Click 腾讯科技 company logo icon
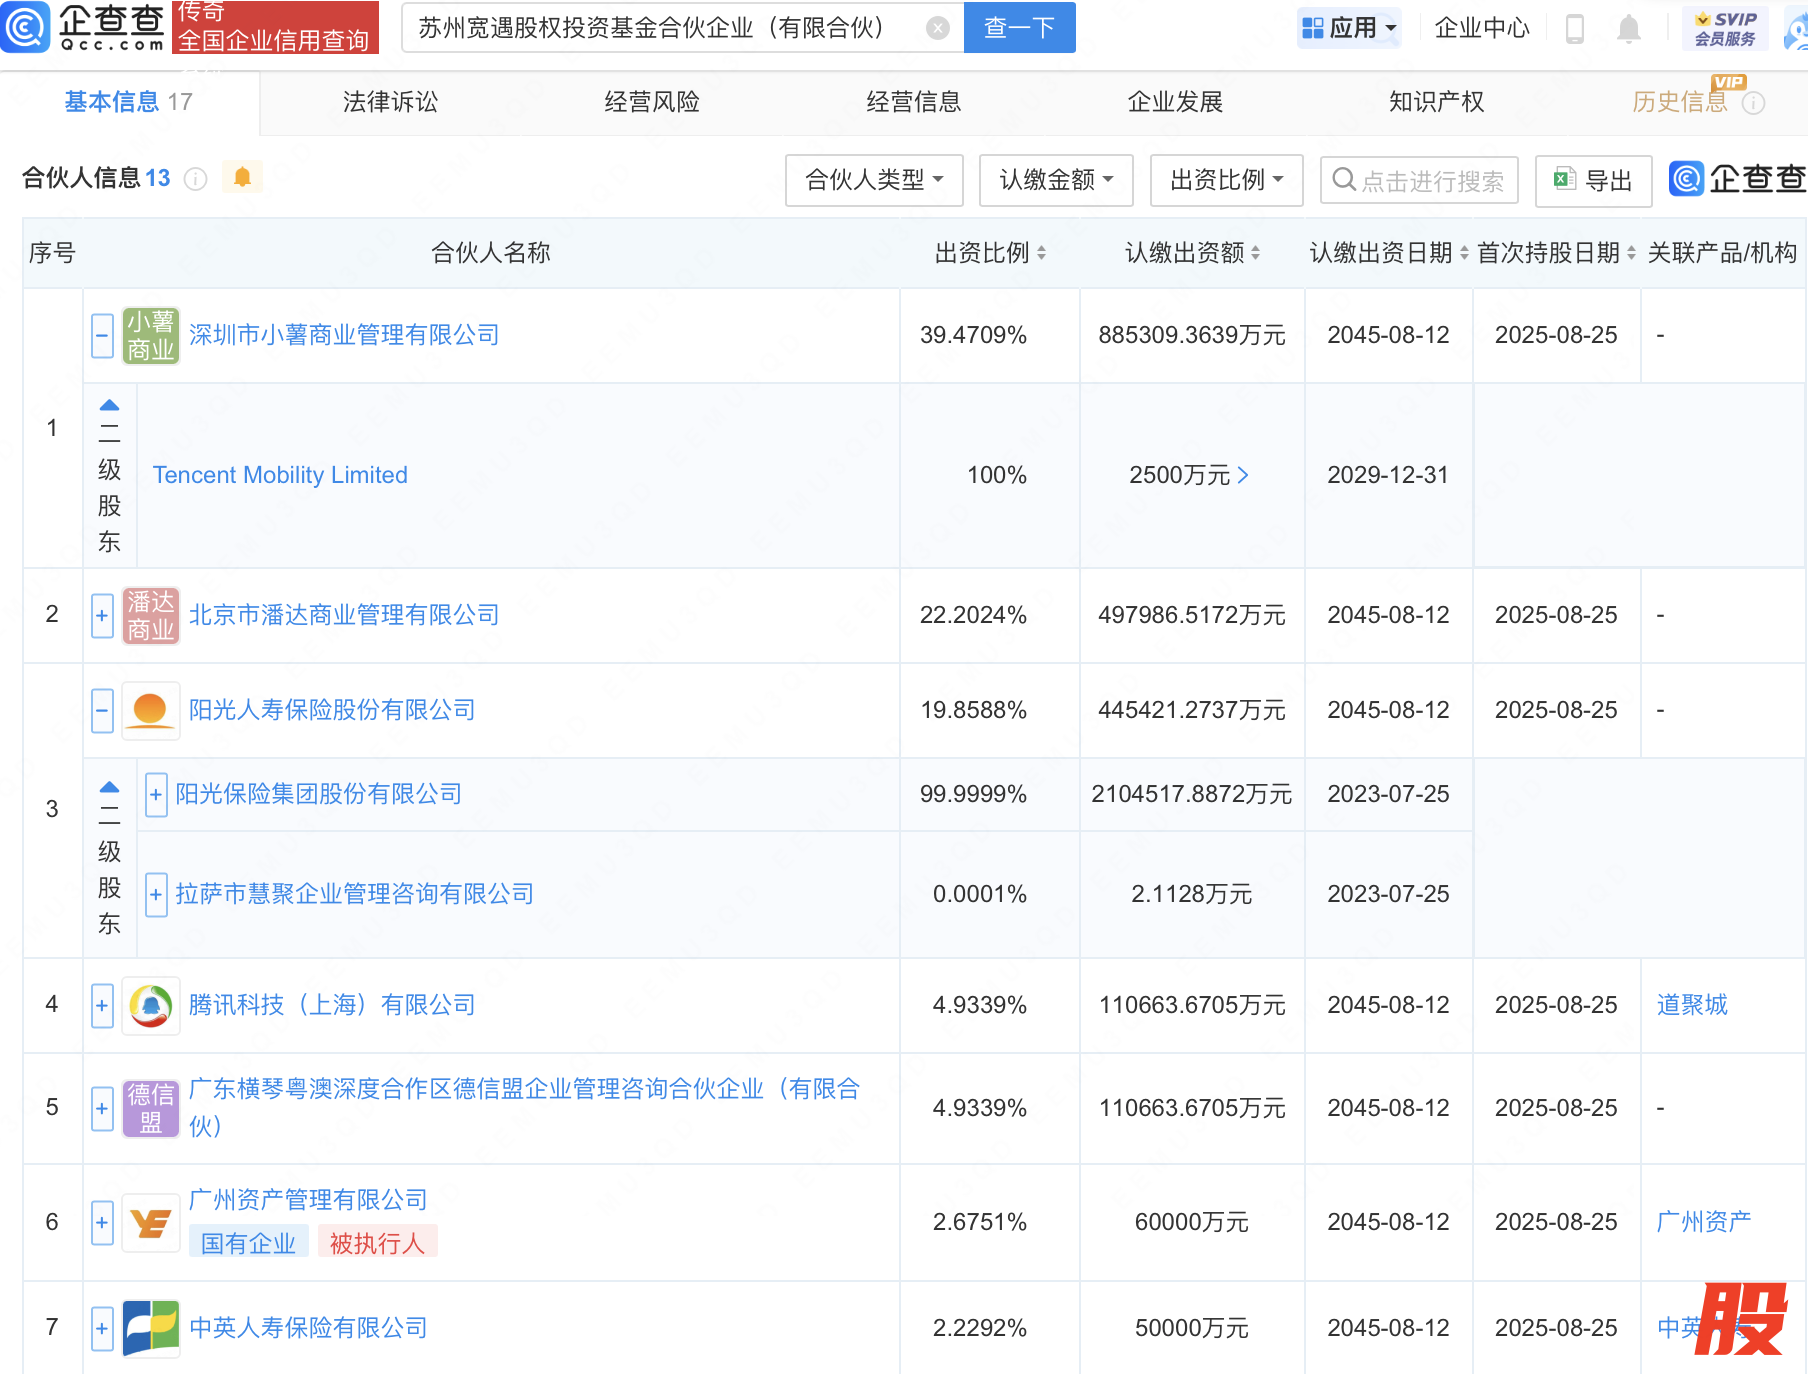Image resolution: width=1808 pixels, height=1374 pixels. click(x=150, y=1005)
